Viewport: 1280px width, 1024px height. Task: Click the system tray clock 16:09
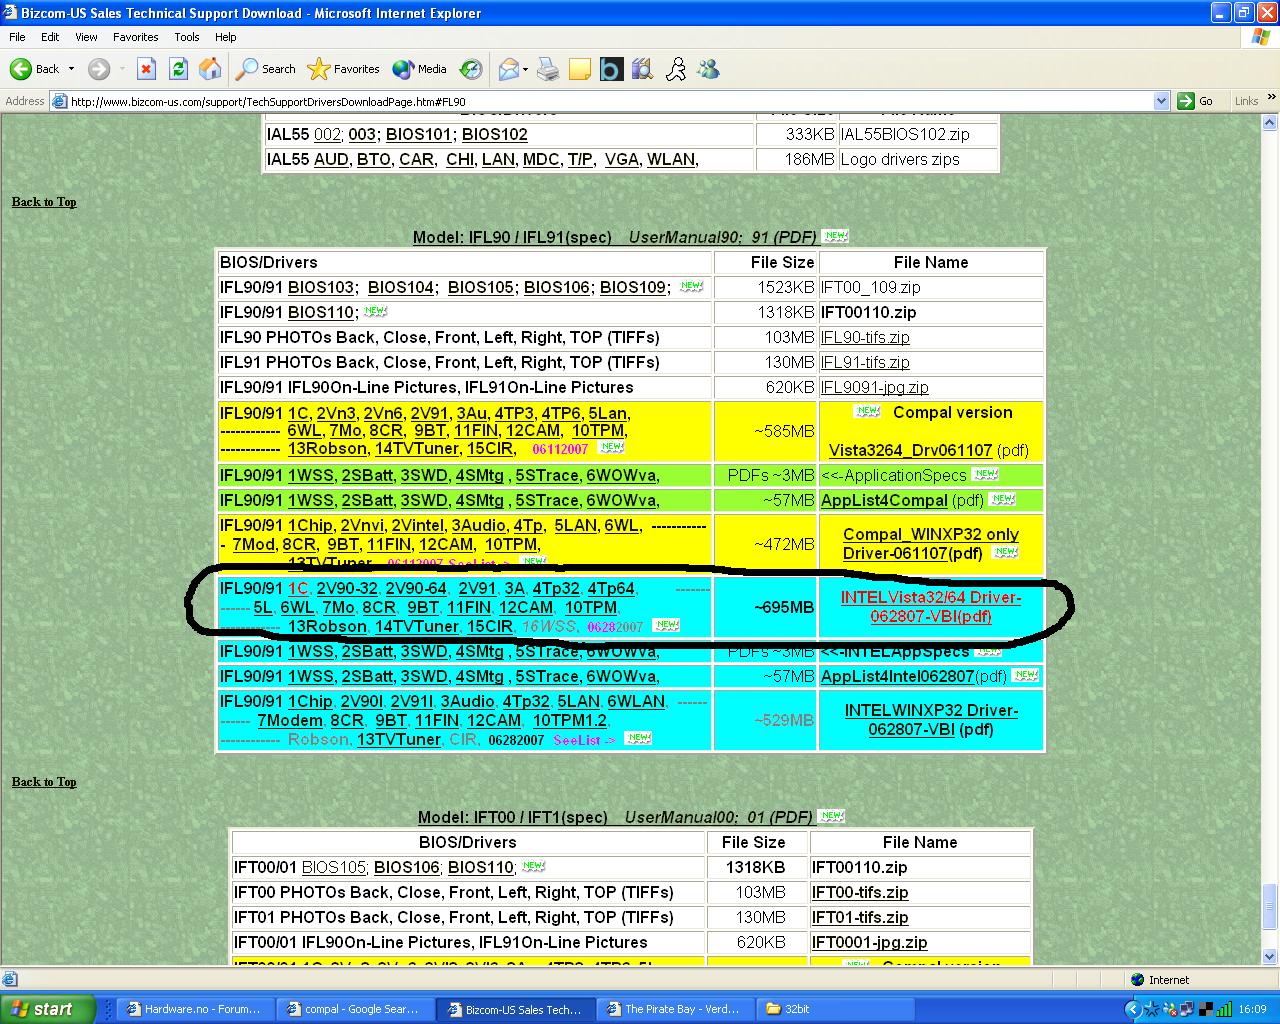[1252, 1009]
